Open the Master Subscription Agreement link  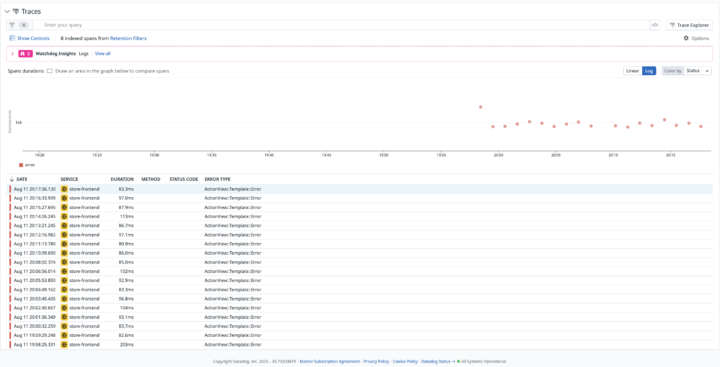point(330,361)
